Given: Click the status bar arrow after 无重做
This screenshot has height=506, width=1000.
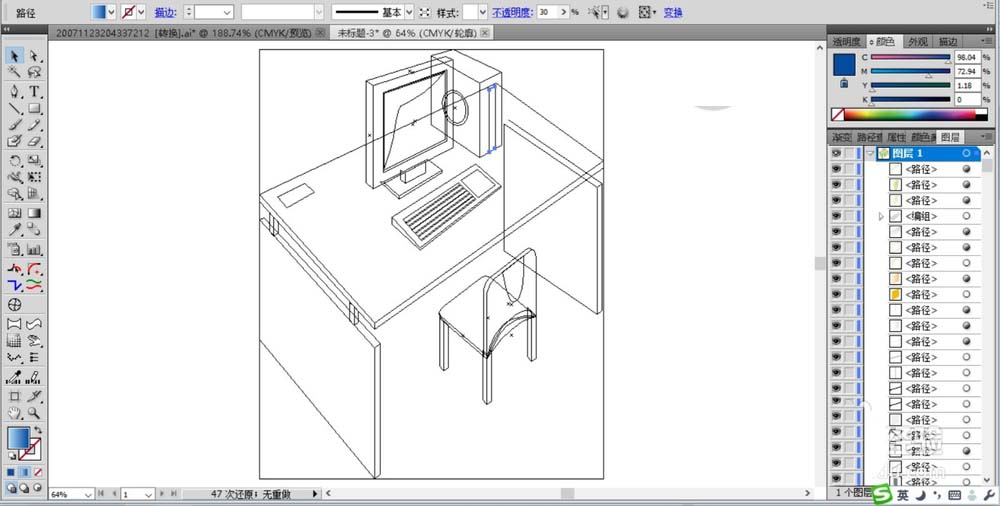Looking at the screenshot, I should [x=314, y=494].
